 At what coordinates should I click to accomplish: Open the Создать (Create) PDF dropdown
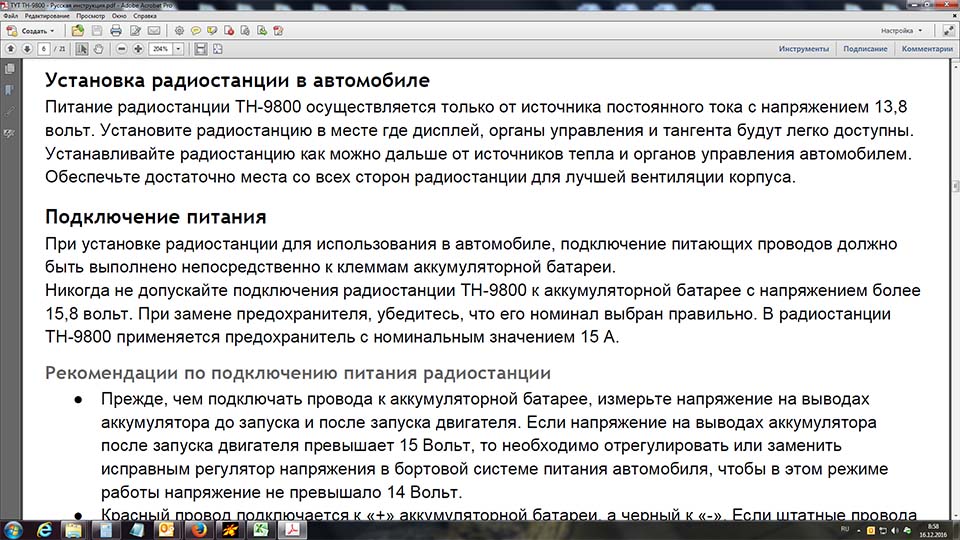pos(31,31)
